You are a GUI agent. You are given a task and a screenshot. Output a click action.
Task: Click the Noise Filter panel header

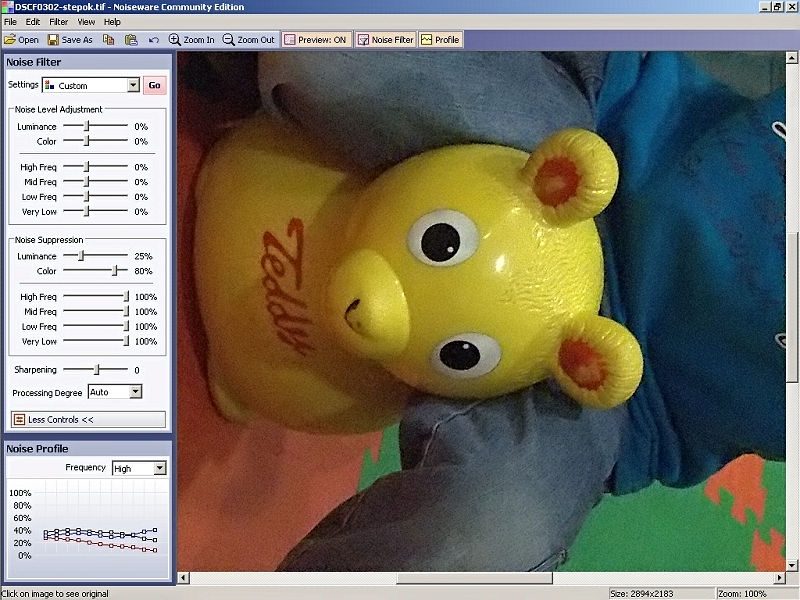tap(87, 62)
